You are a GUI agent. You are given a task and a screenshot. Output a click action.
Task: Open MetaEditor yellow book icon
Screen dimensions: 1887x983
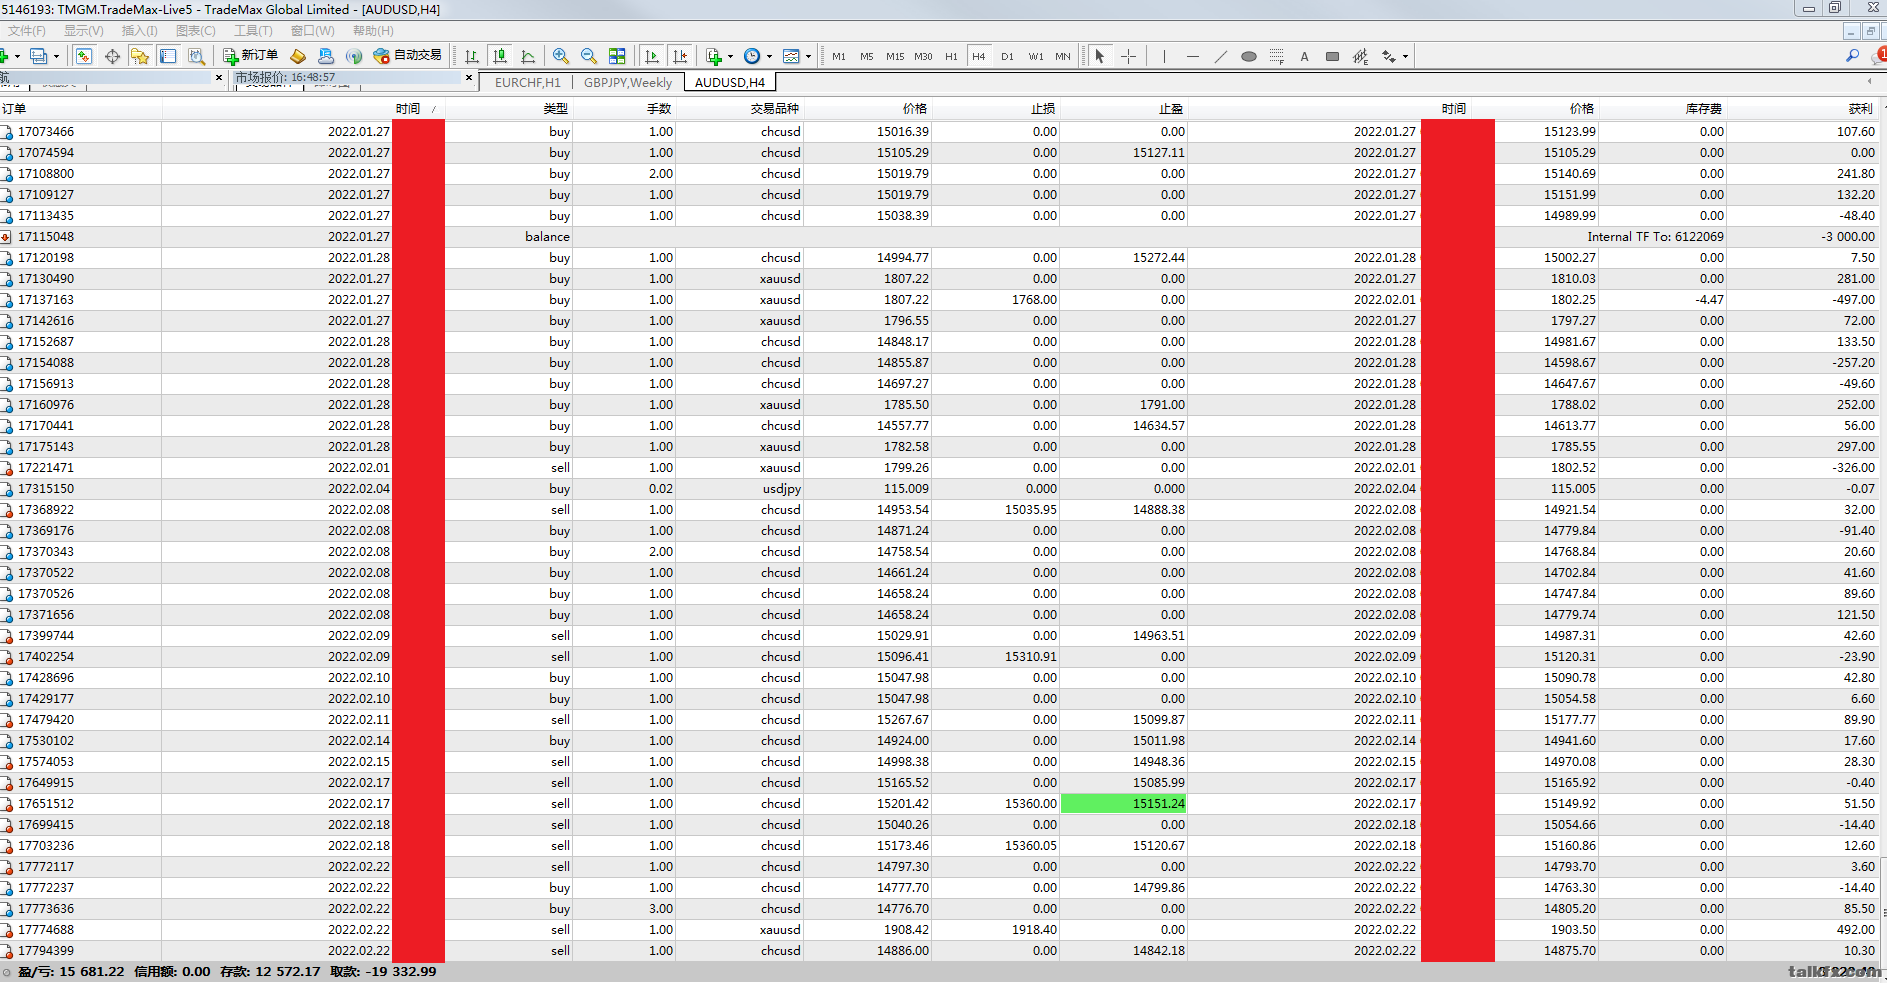click(x=298, y=56)
